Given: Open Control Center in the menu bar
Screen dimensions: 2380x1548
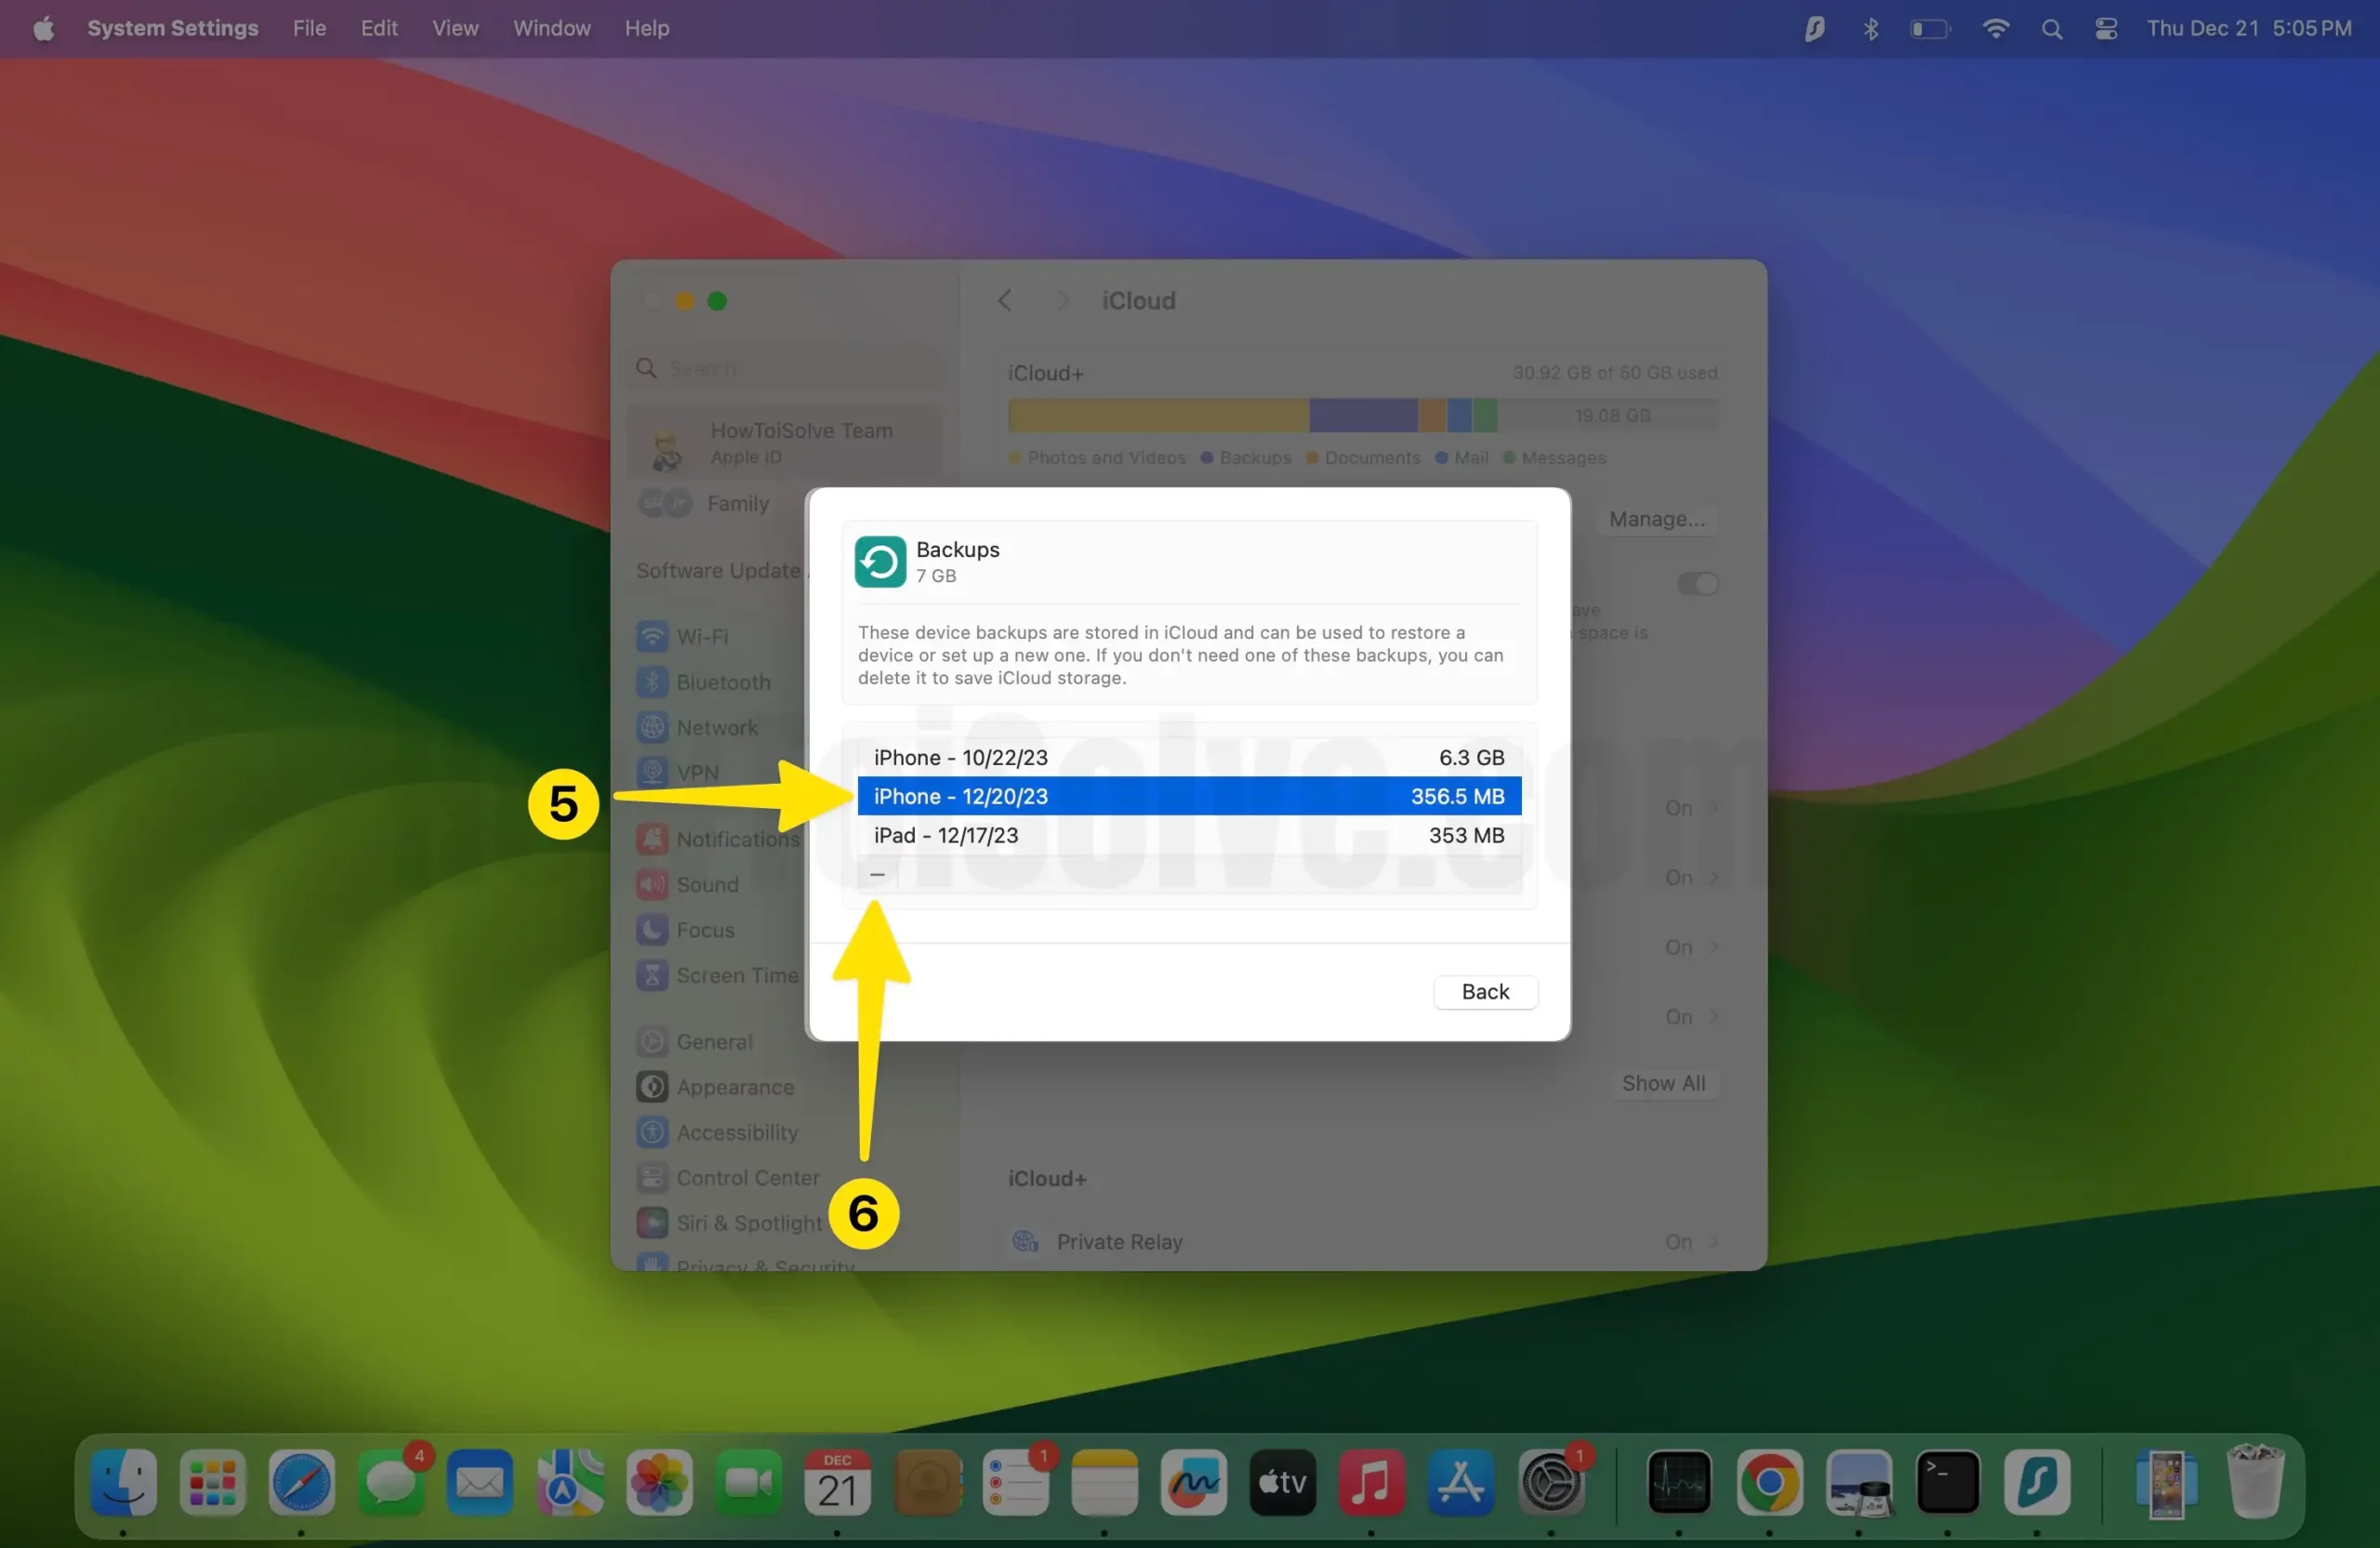Looking at the screenshot, I should coord(2106,29).
